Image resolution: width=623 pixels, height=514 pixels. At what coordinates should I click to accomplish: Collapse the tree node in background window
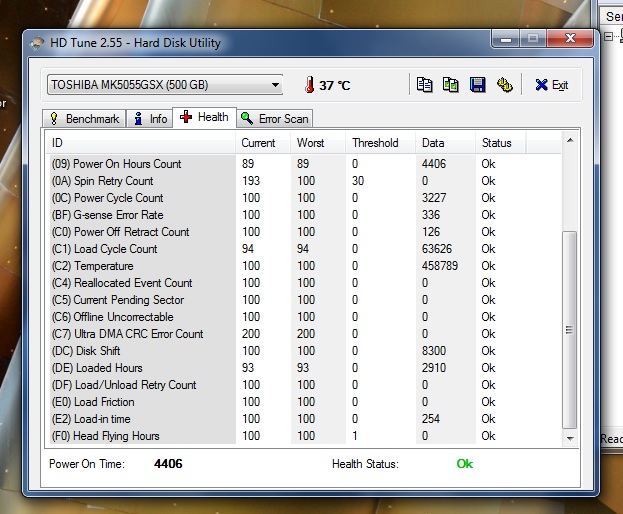(608, 37)
